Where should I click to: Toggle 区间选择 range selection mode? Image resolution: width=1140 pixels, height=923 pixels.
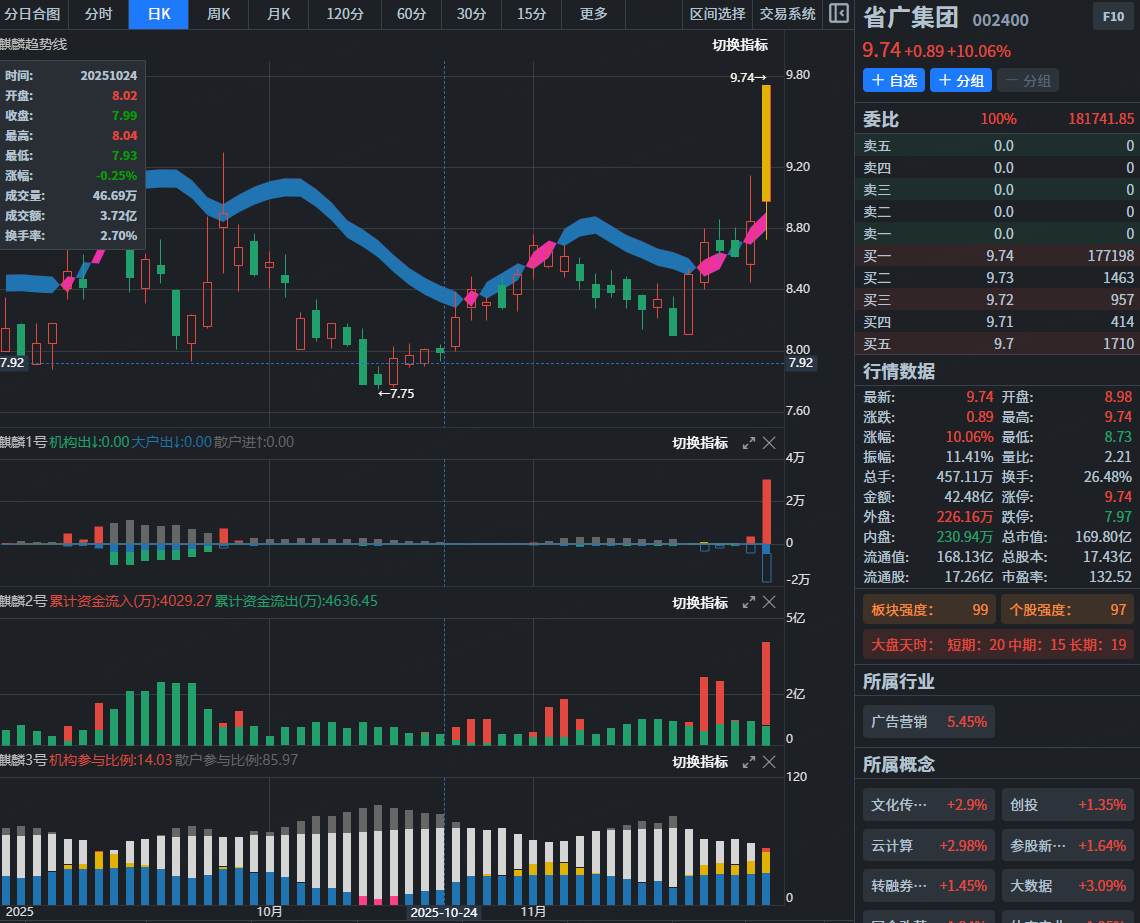click(x=717, y=14)
